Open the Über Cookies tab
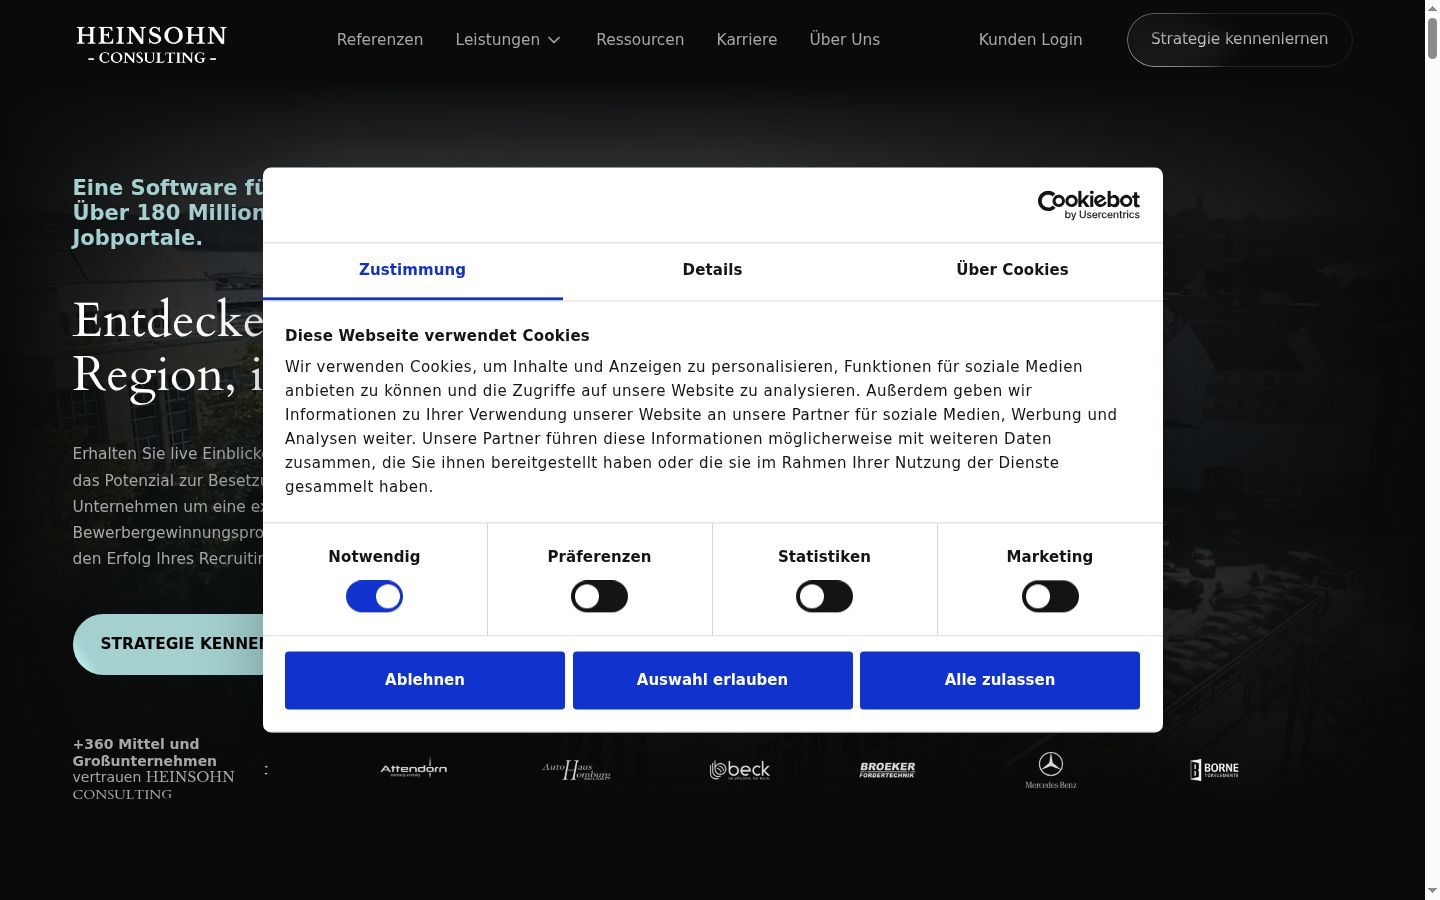The height and width of the screenshot is (900, 1440). pos(1012,270)
